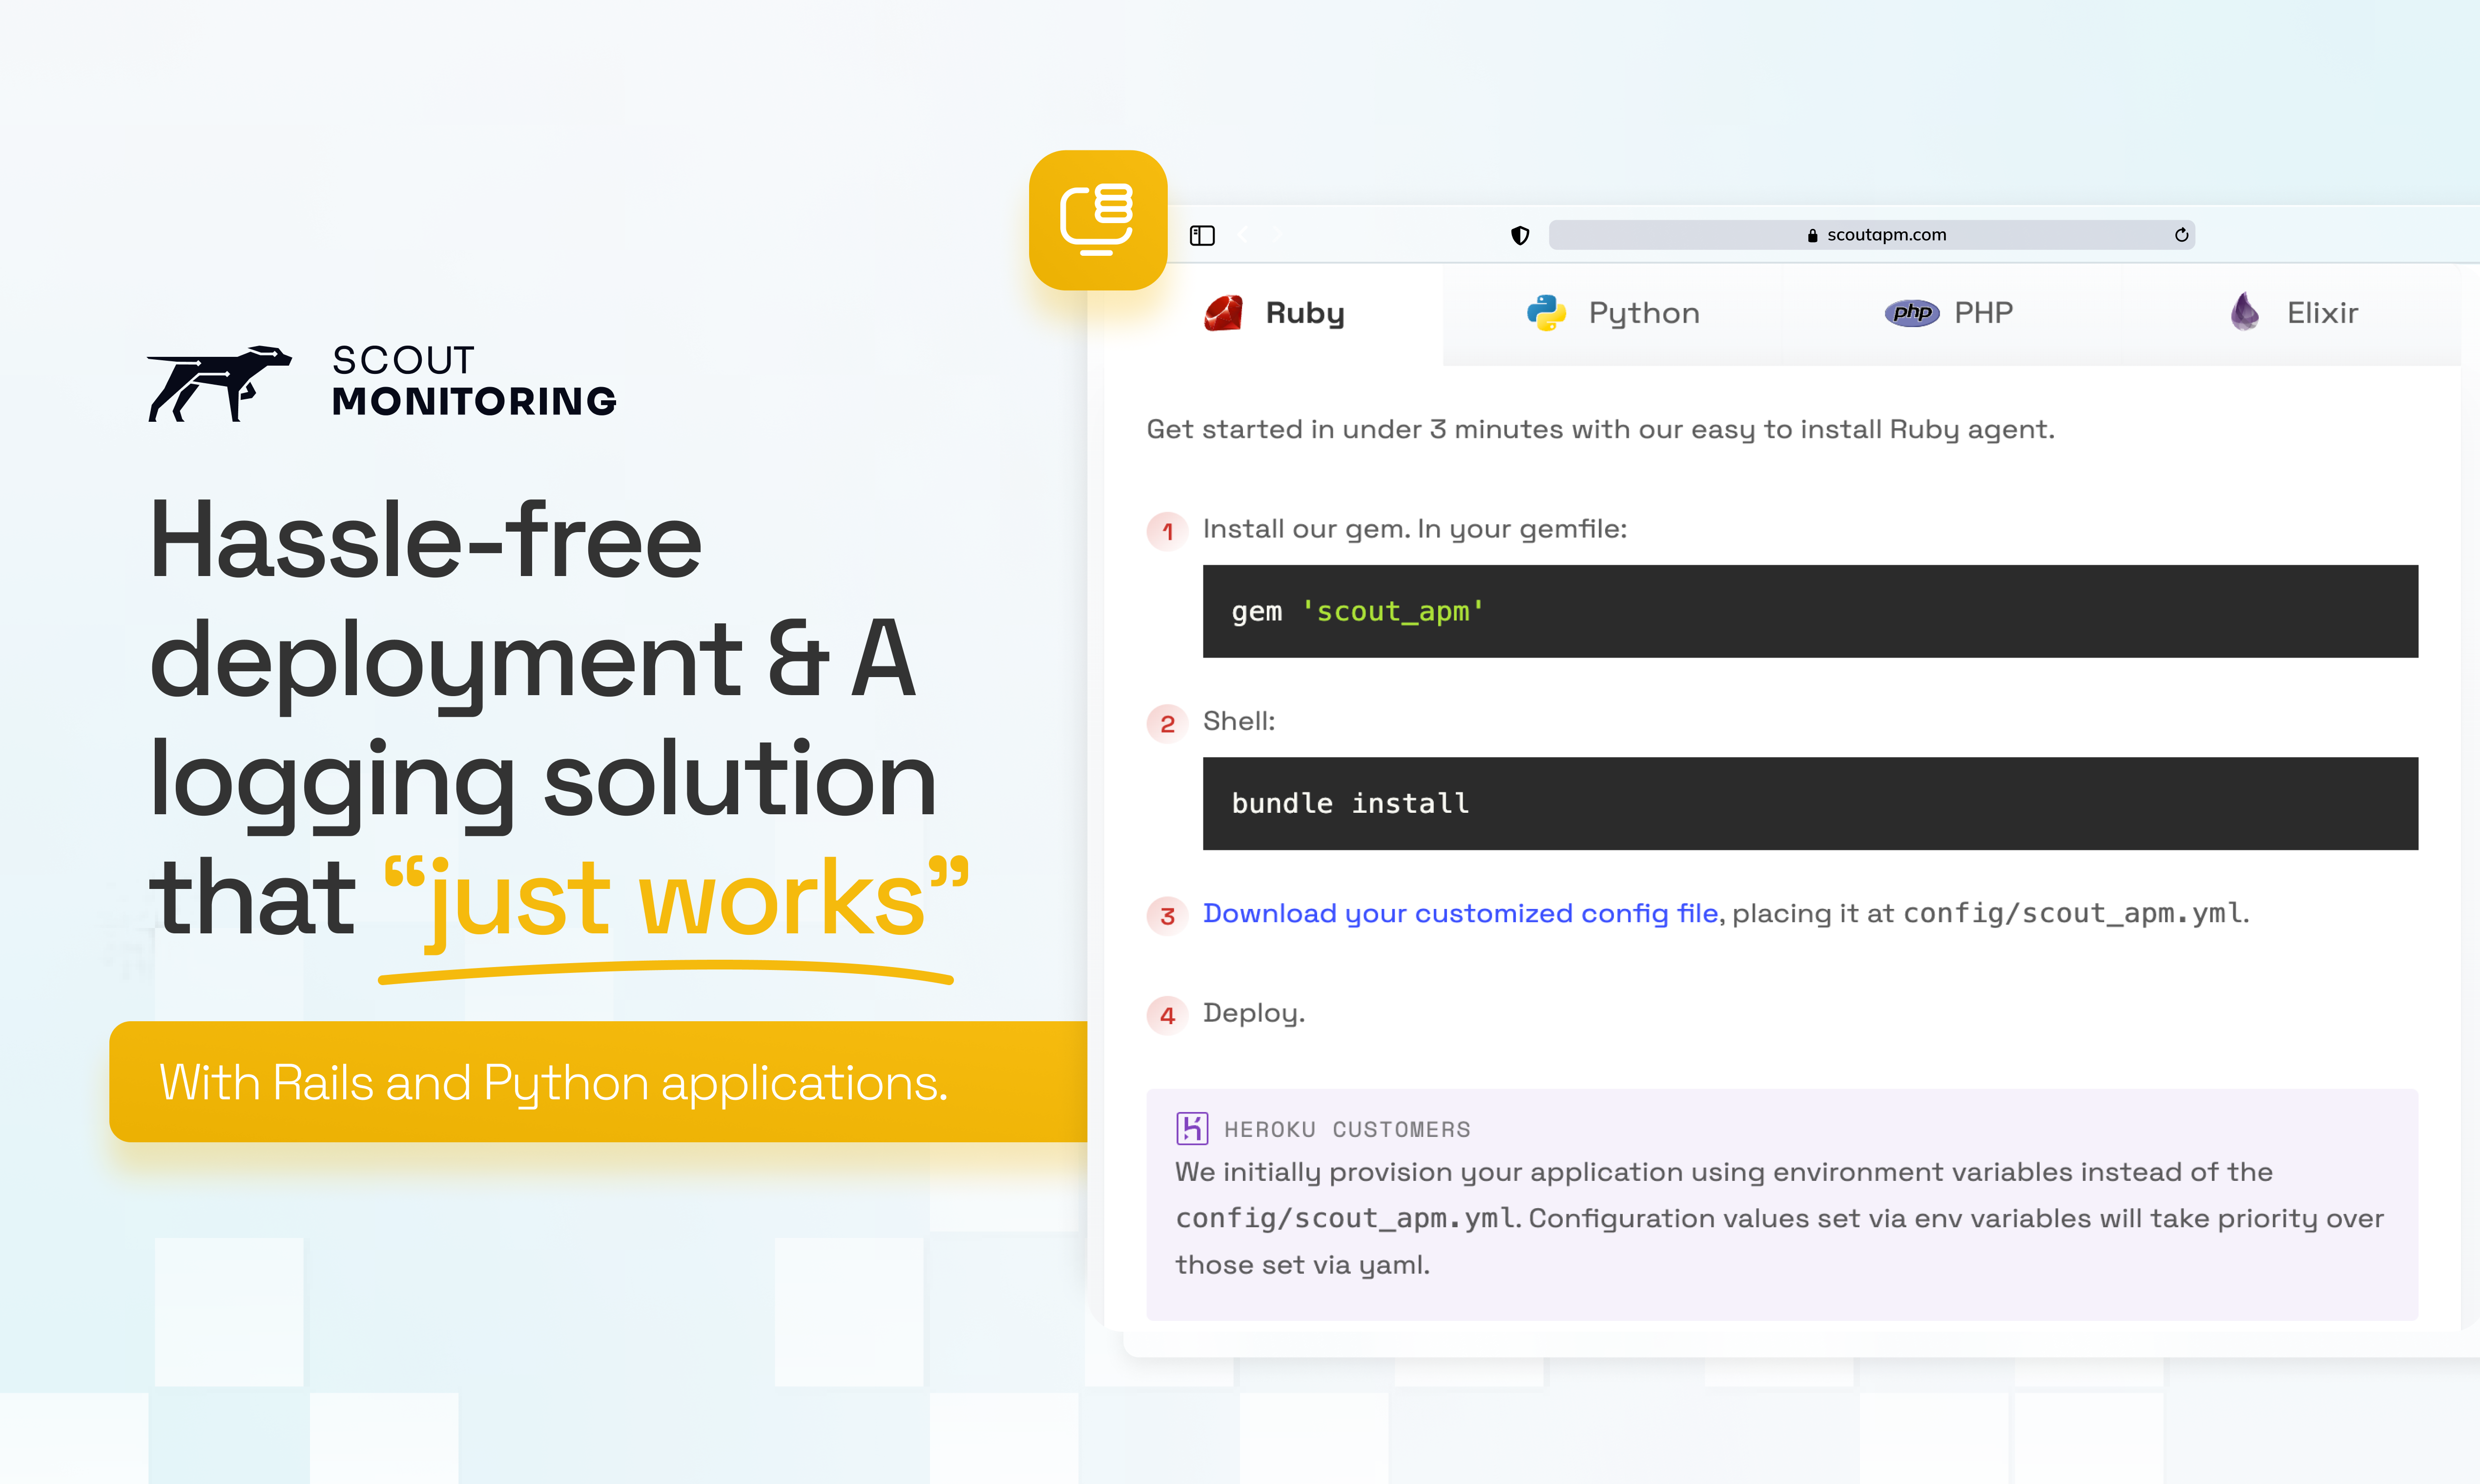The image size is (2480, 1484).
Task: Click the Get started in under 3 minutes text
Action: 1600,429
